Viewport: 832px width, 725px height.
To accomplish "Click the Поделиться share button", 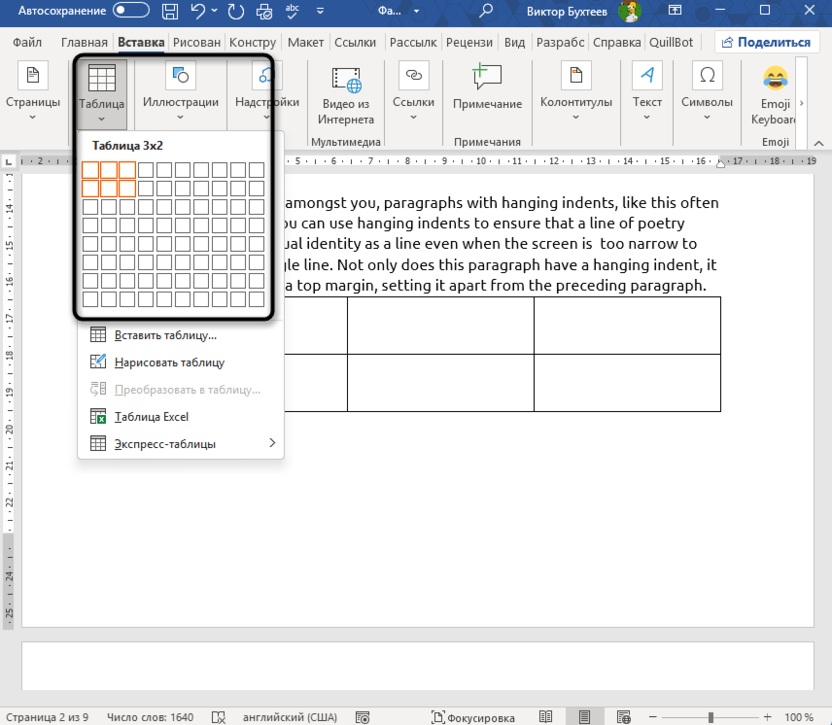I will (766, 42).
